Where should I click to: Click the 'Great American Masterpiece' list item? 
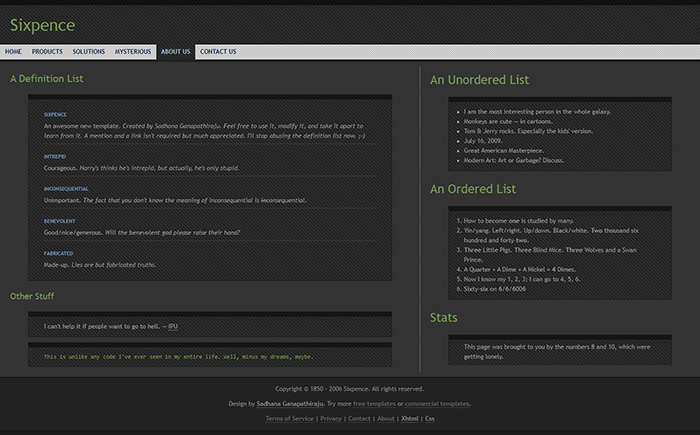(x=504, y=151)
